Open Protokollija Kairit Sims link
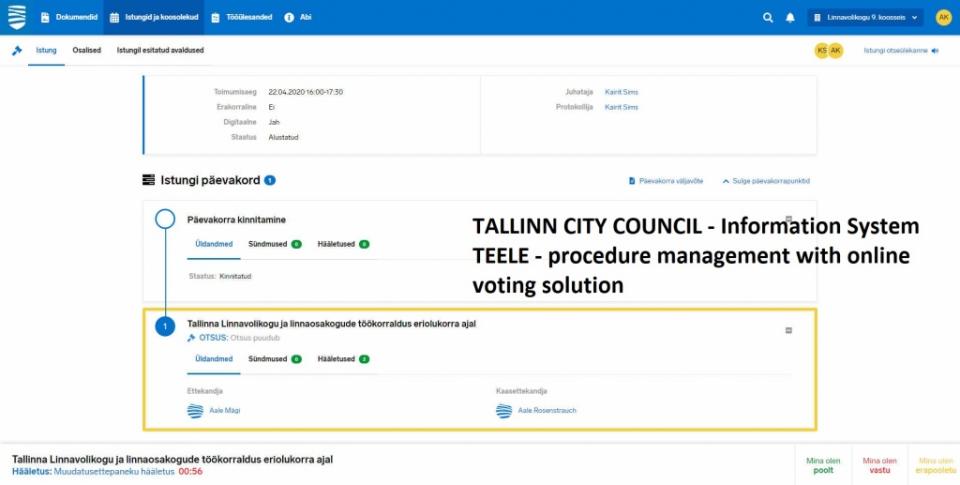This screenshot has height=485, width=960. (621, 107)
